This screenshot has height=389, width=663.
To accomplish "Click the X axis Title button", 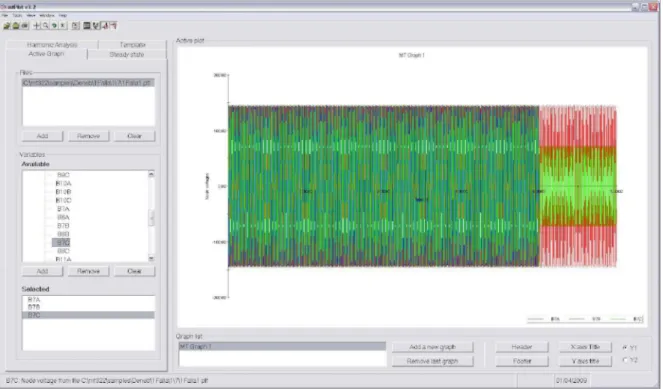I will pos(585,347).
